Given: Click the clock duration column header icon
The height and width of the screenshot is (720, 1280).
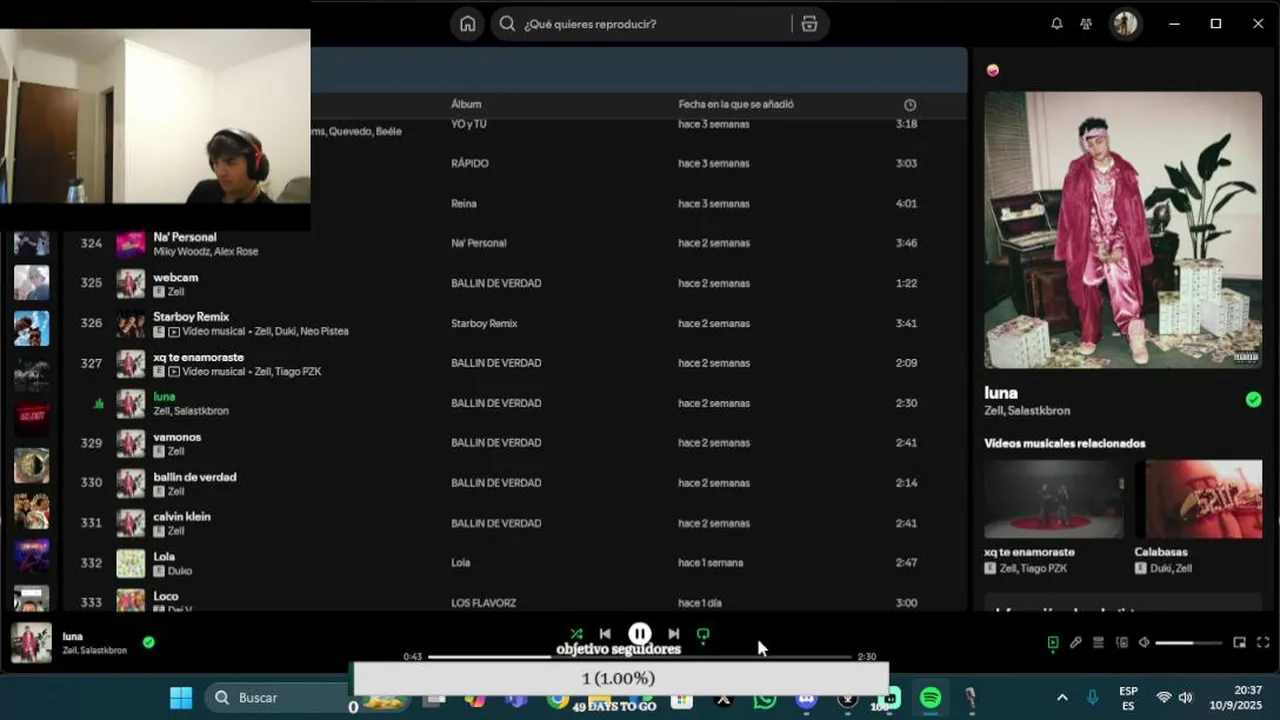Looking at the screenshot, I should click(x=909, y=104).
